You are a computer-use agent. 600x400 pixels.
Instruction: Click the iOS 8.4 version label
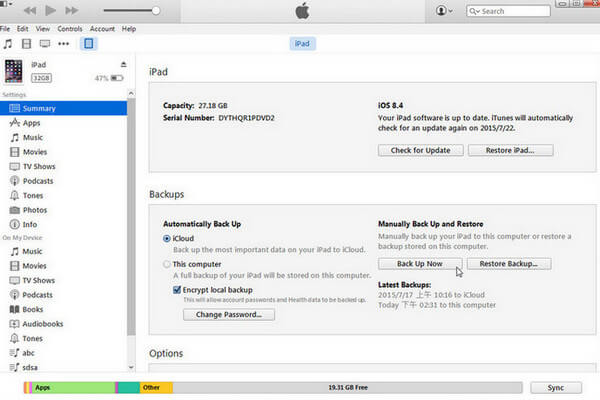[390, 106]
